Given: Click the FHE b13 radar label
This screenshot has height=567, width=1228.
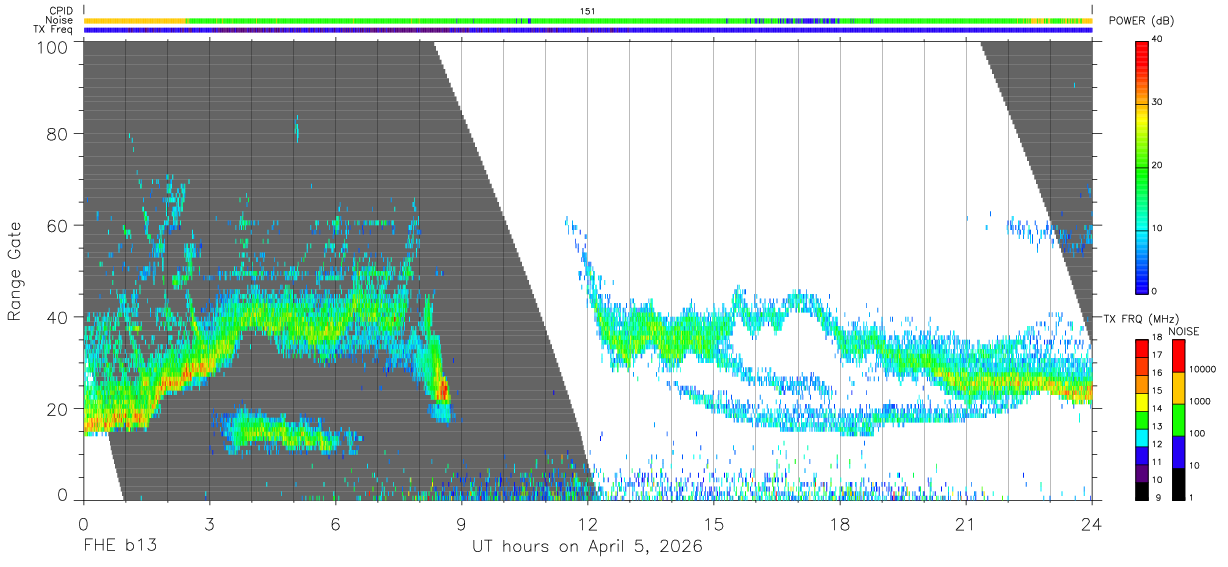Looking at the screenshot, I should coord(119,546).
